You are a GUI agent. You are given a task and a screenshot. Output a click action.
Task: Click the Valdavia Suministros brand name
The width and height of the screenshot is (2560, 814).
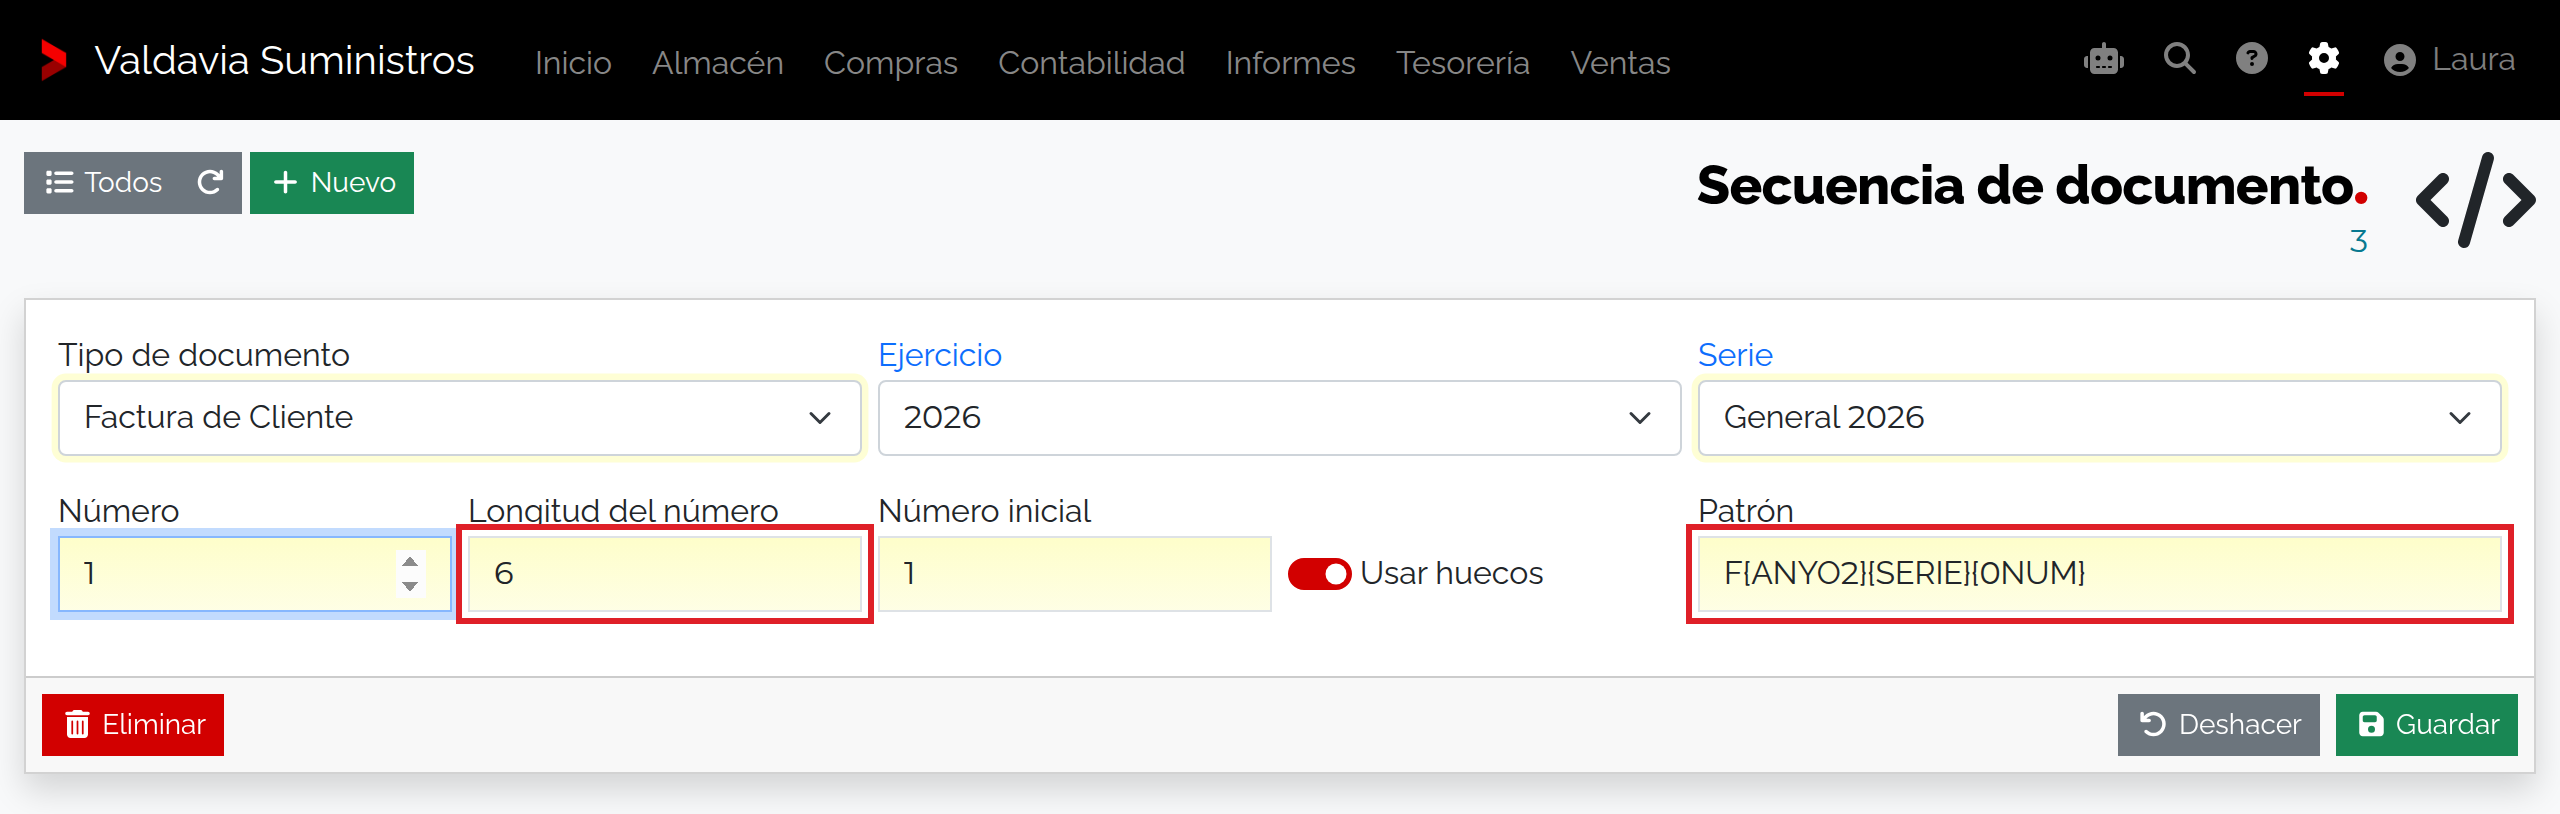pos(285,60)
